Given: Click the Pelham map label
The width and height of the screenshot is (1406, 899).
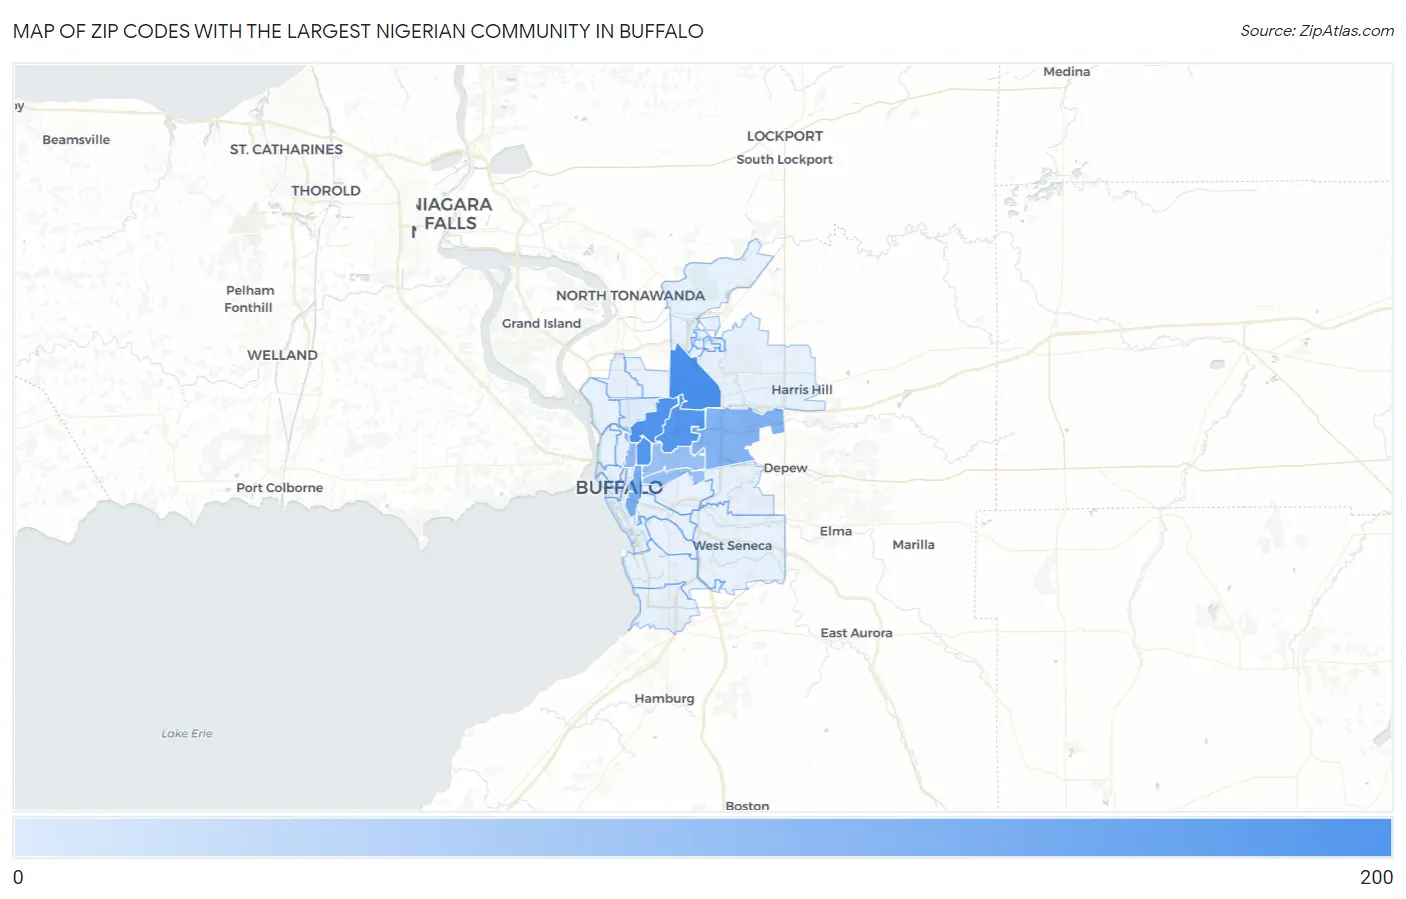Looking at the screenshot, I should 250,290.
